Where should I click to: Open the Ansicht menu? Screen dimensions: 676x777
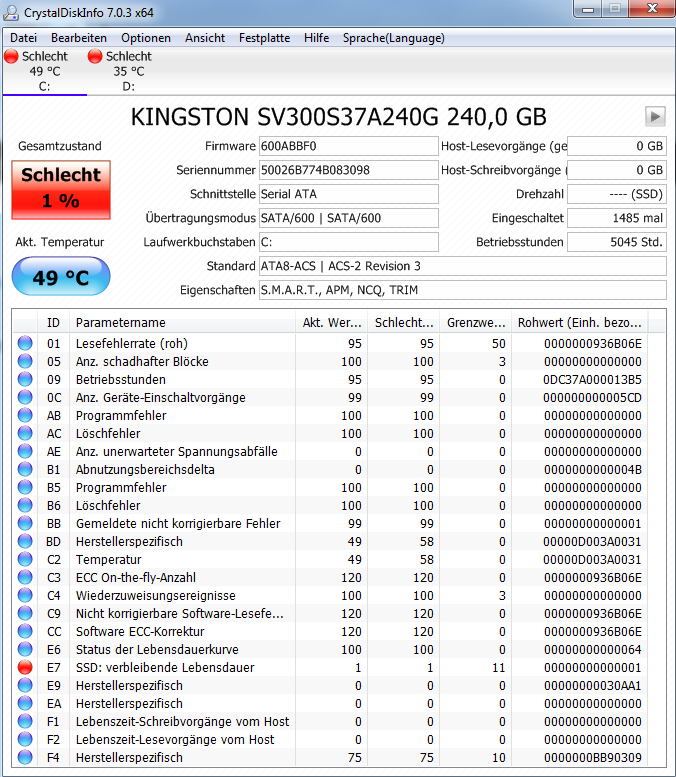205,38
